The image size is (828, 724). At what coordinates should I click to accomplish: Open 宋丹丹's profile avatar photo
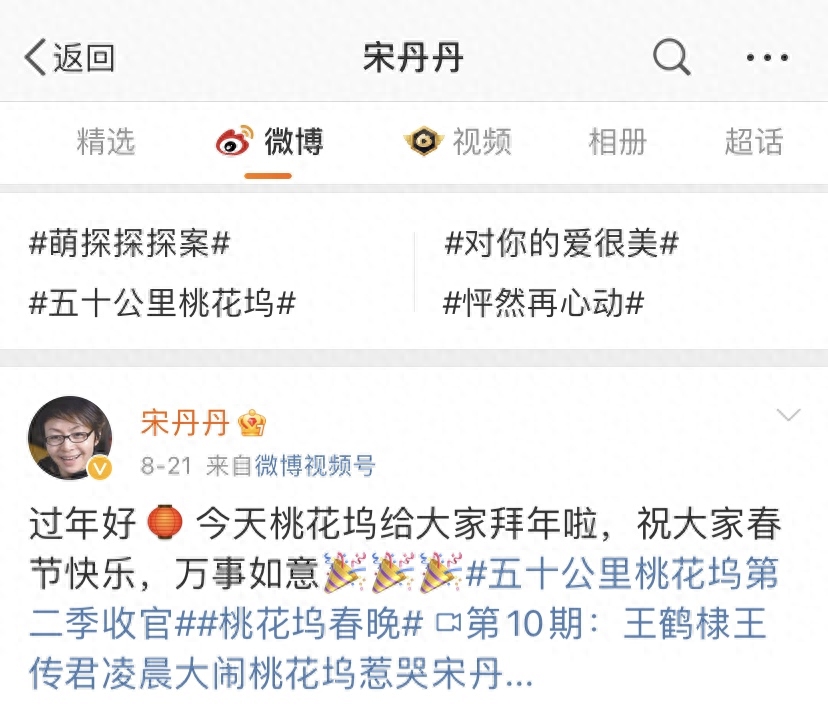pos(70,438)
